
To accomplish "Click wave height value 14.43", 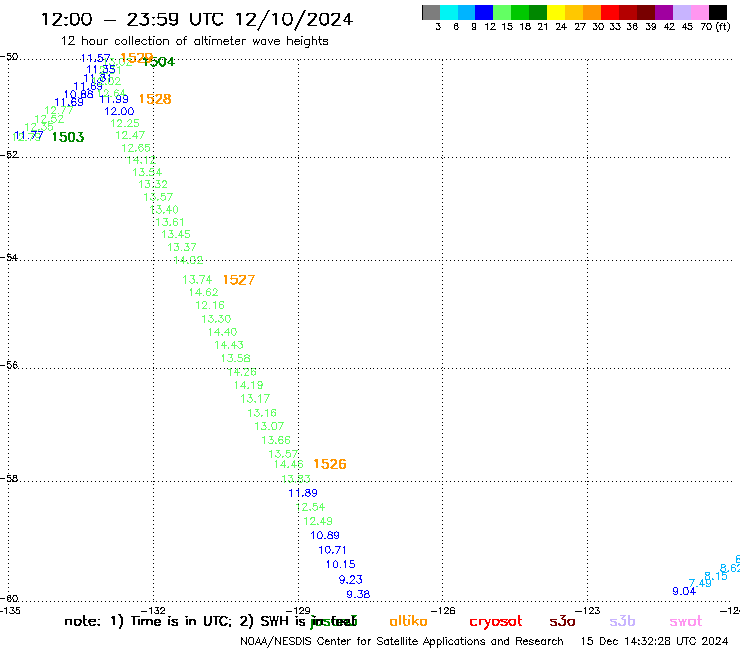I will (x=229, y=345).
